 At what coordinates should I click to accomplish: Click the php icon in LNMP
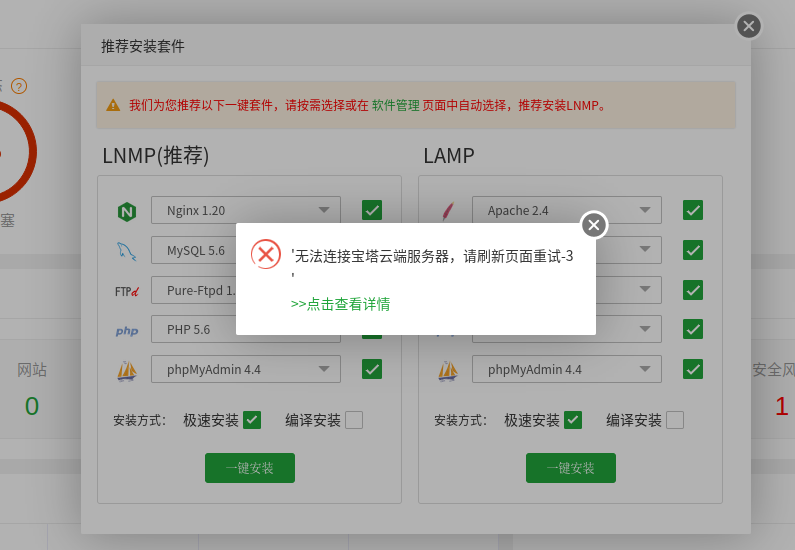(127, 331)
